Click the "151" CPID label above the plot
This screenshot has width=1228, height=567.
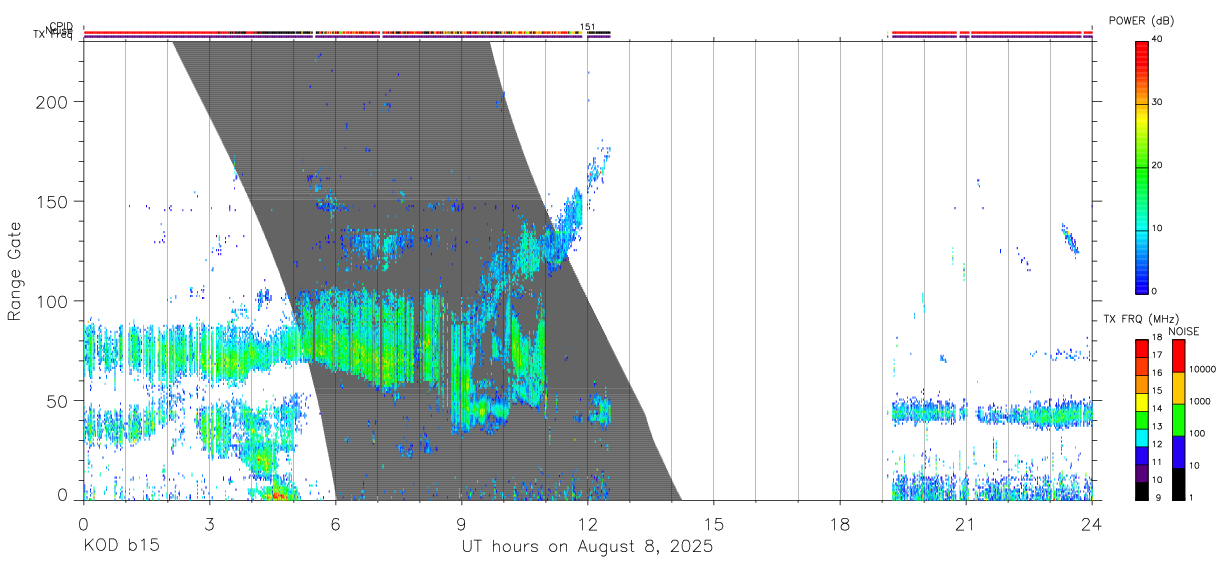[587, 27]
